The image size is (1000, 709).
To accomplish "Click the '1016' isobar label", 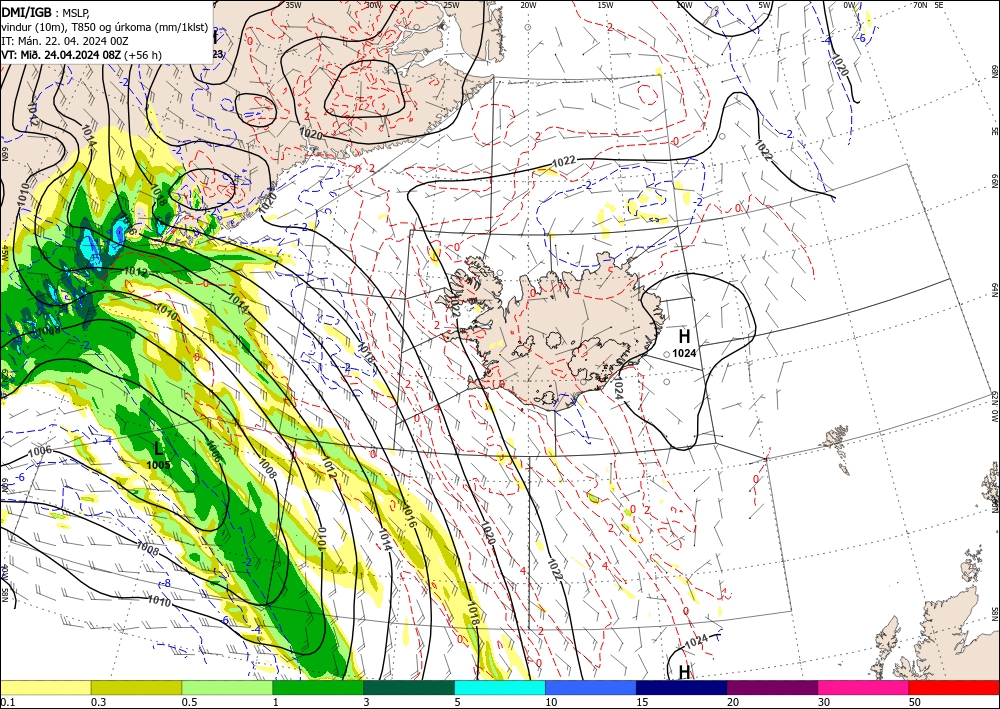I will coord(409,515).
